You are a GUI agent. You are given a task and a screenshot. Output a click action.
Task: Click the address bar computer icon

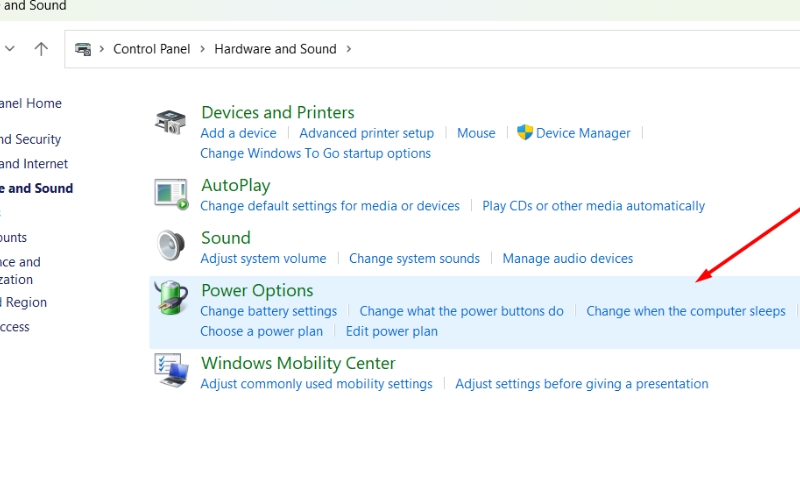tap(83, 49)
